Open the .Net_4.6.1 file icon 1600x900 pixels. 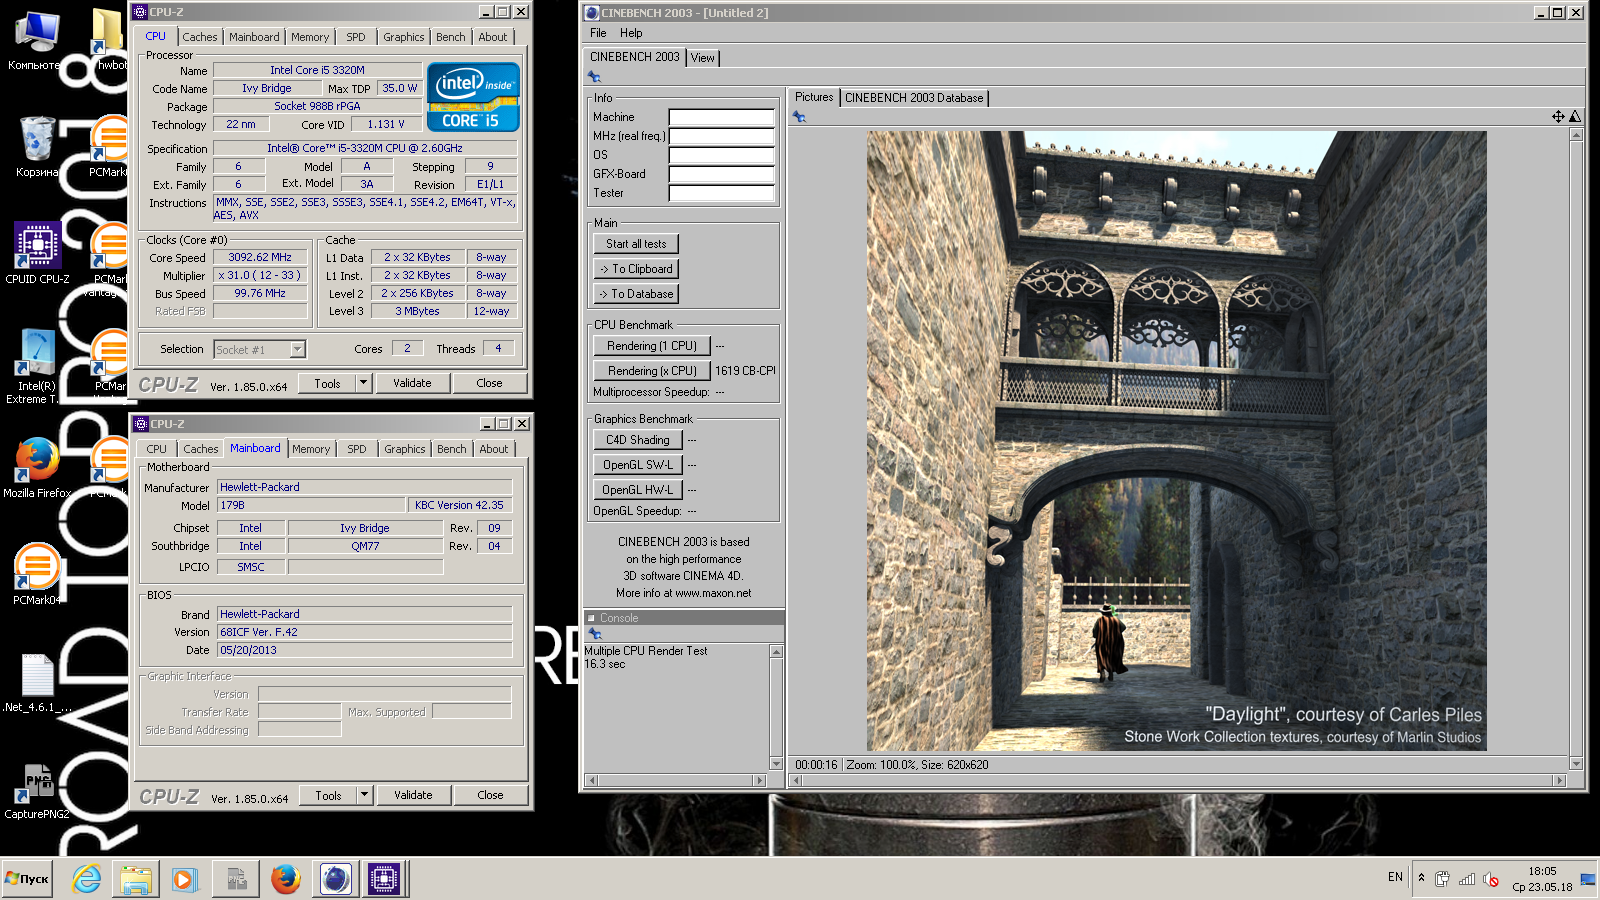[37, 683]
